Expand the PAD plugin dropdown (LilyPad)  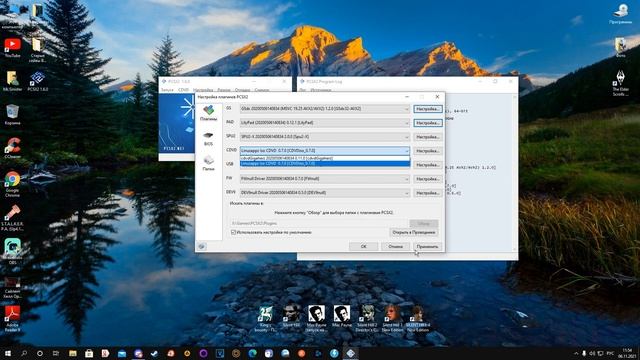click(324, 123)
